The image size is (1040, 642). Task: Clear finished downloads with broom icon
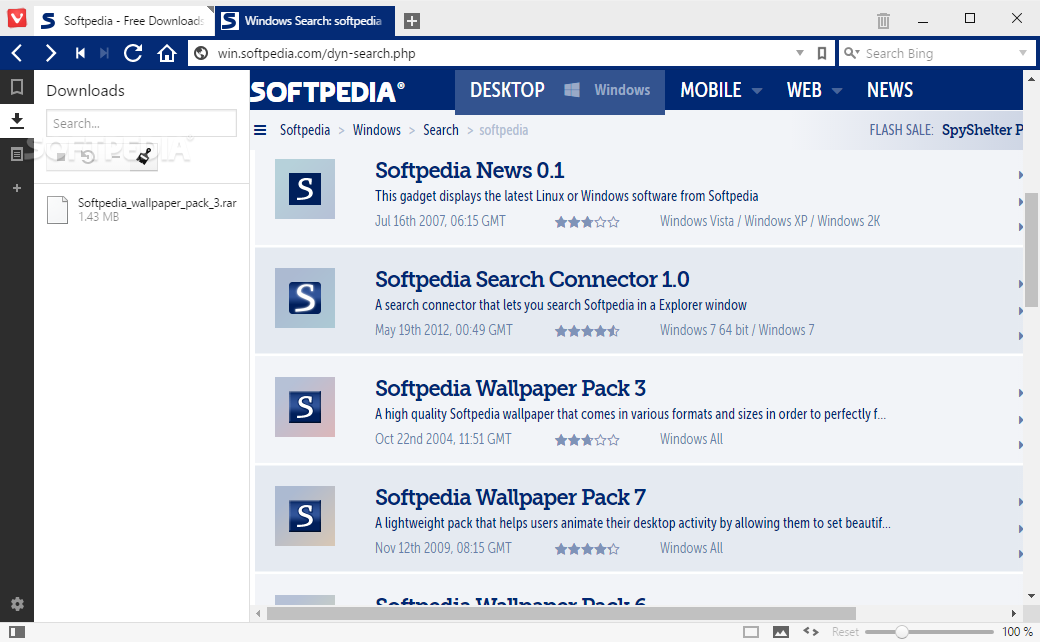[144, 157]
